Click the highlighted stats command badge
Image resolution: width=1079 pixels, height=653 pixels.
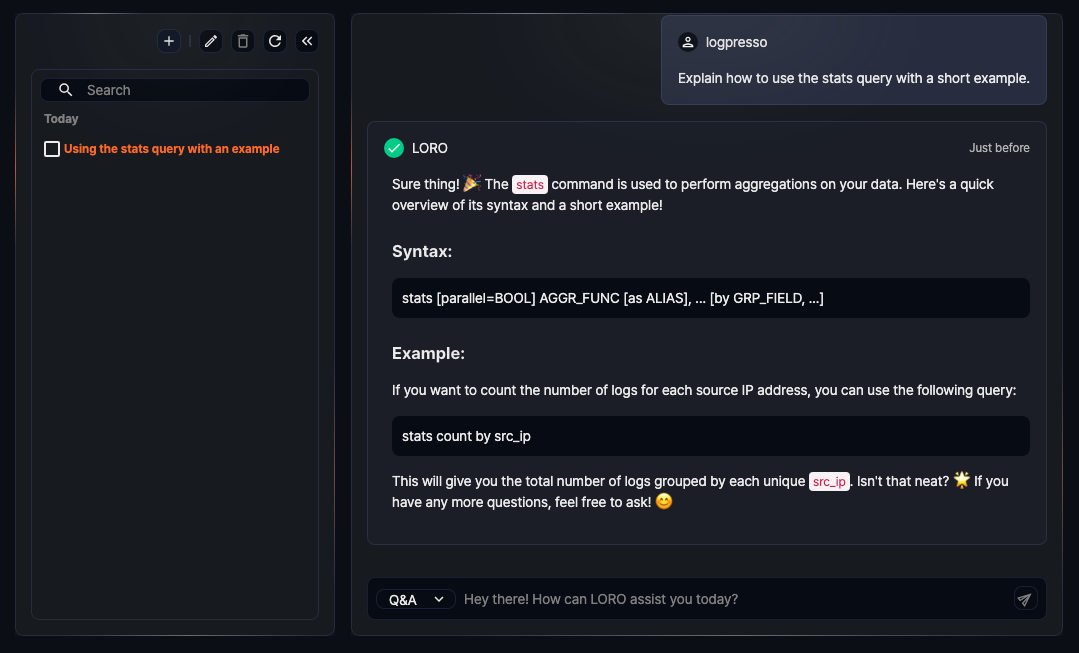point(530,184)
